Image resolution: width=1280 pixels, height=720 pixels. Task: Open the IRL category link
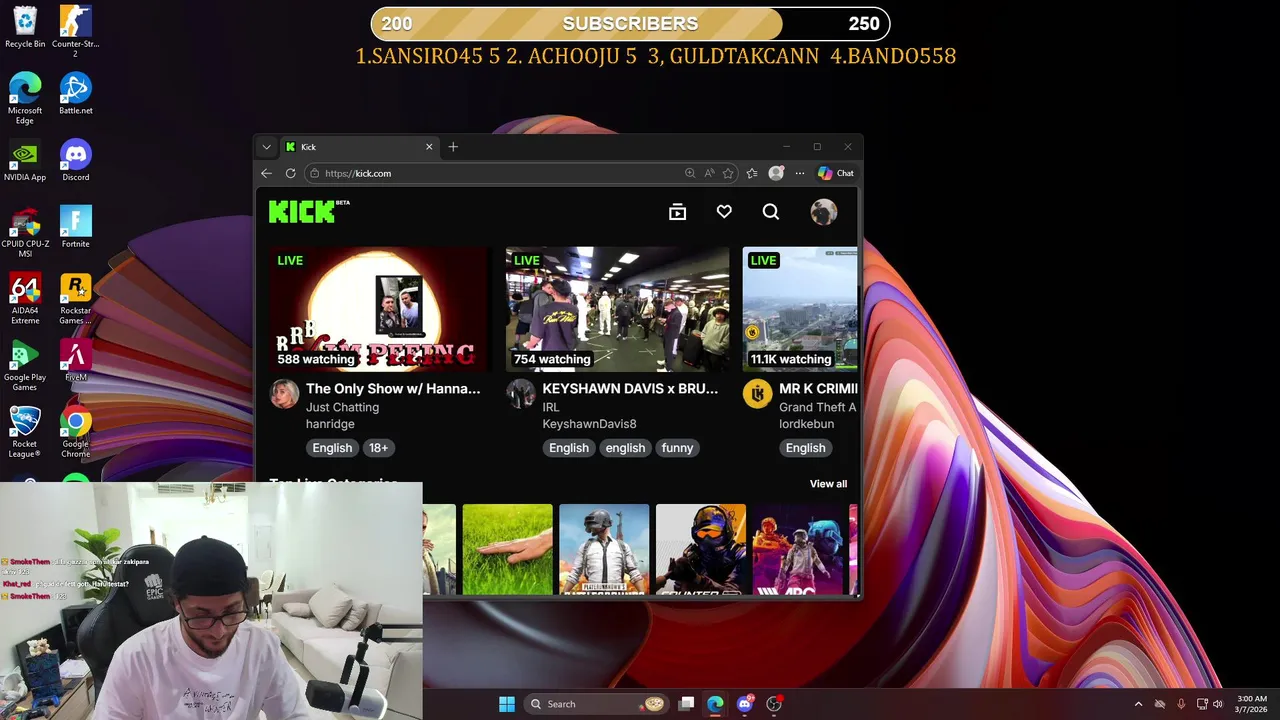coord(551,407)
